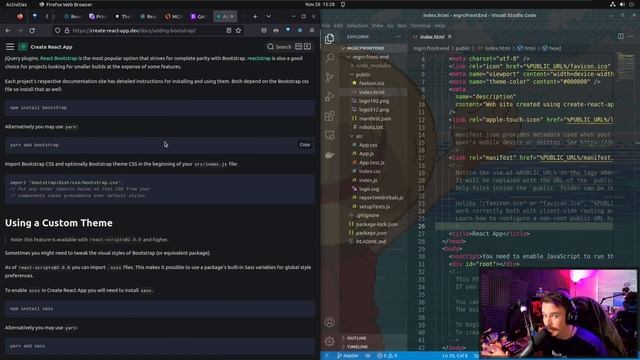Open favicon.ico in the explorer

point(371,83)
